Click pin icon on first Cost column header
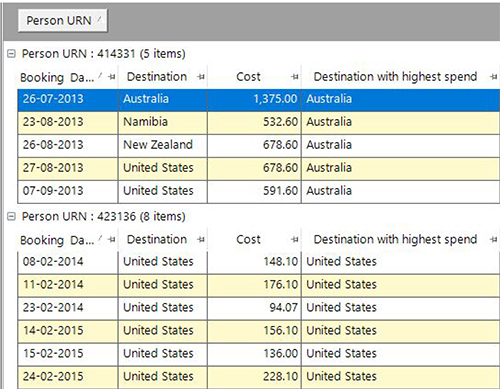This screenshot has width=500, height=389. (x=295, y=77)
